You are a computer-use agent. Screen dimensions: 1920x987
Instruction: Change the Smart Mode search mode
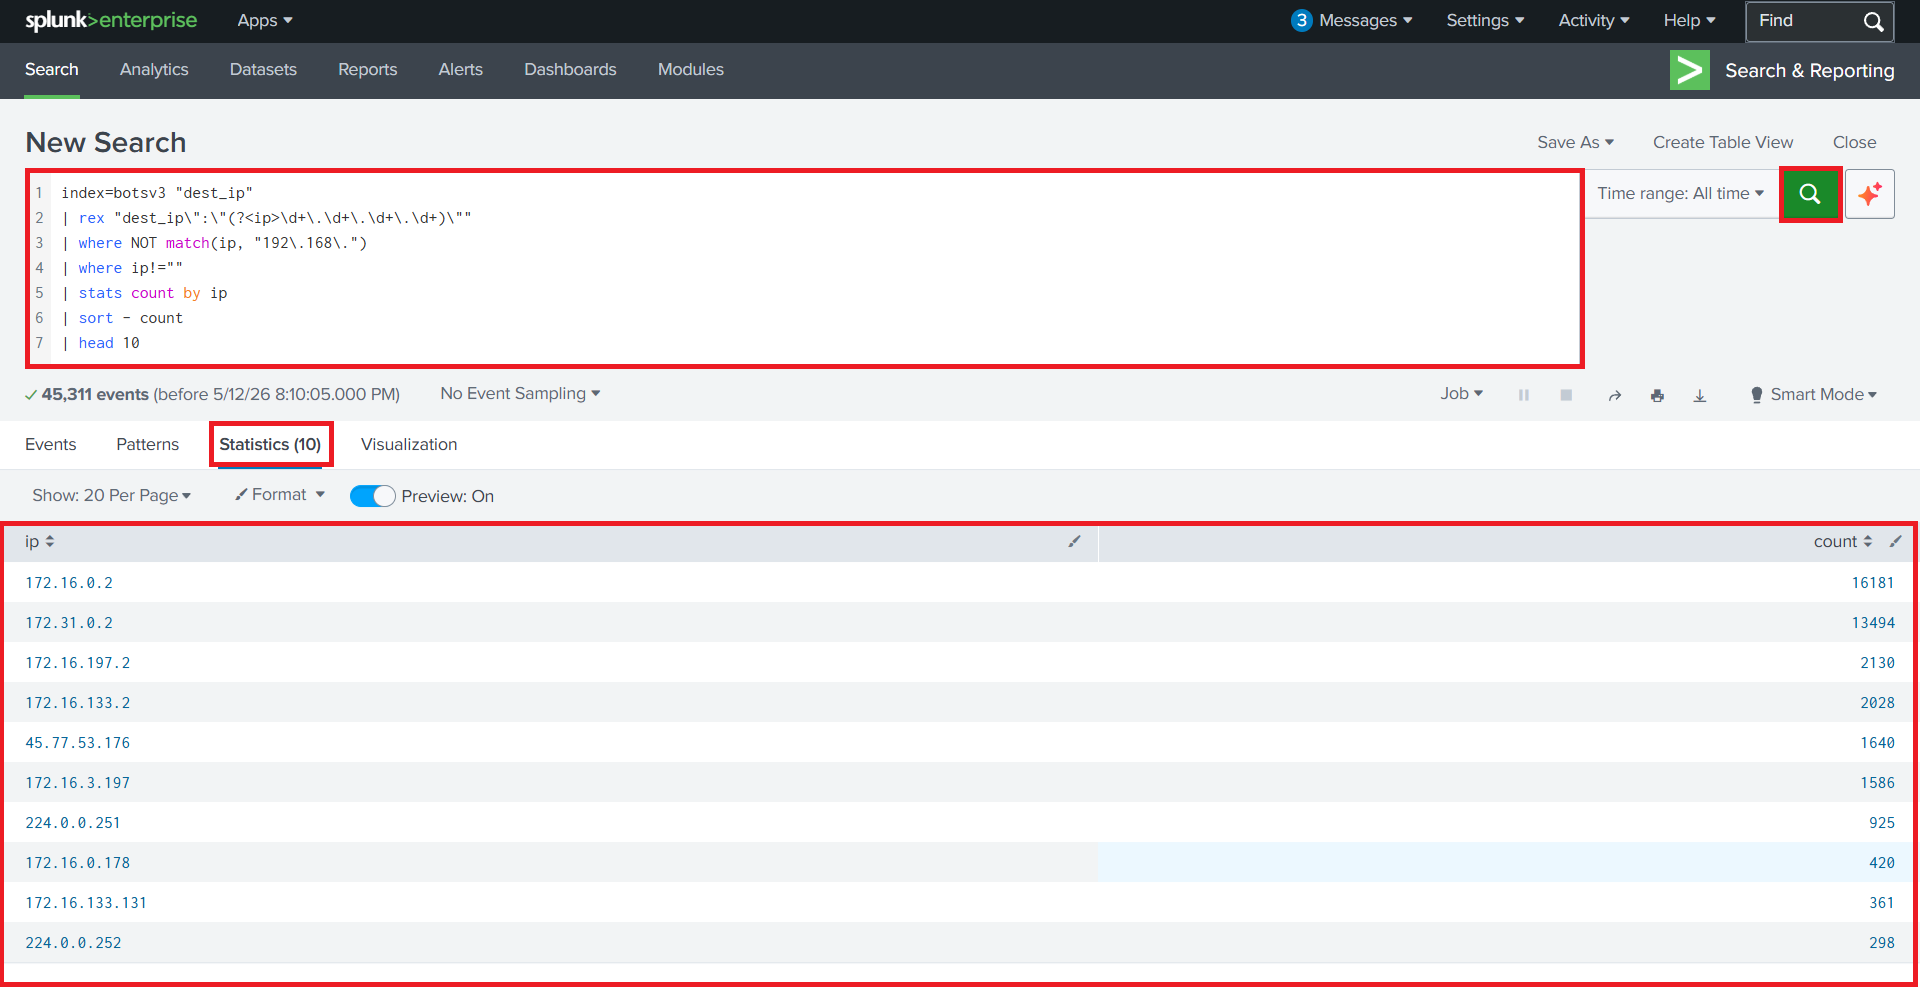1813,395
